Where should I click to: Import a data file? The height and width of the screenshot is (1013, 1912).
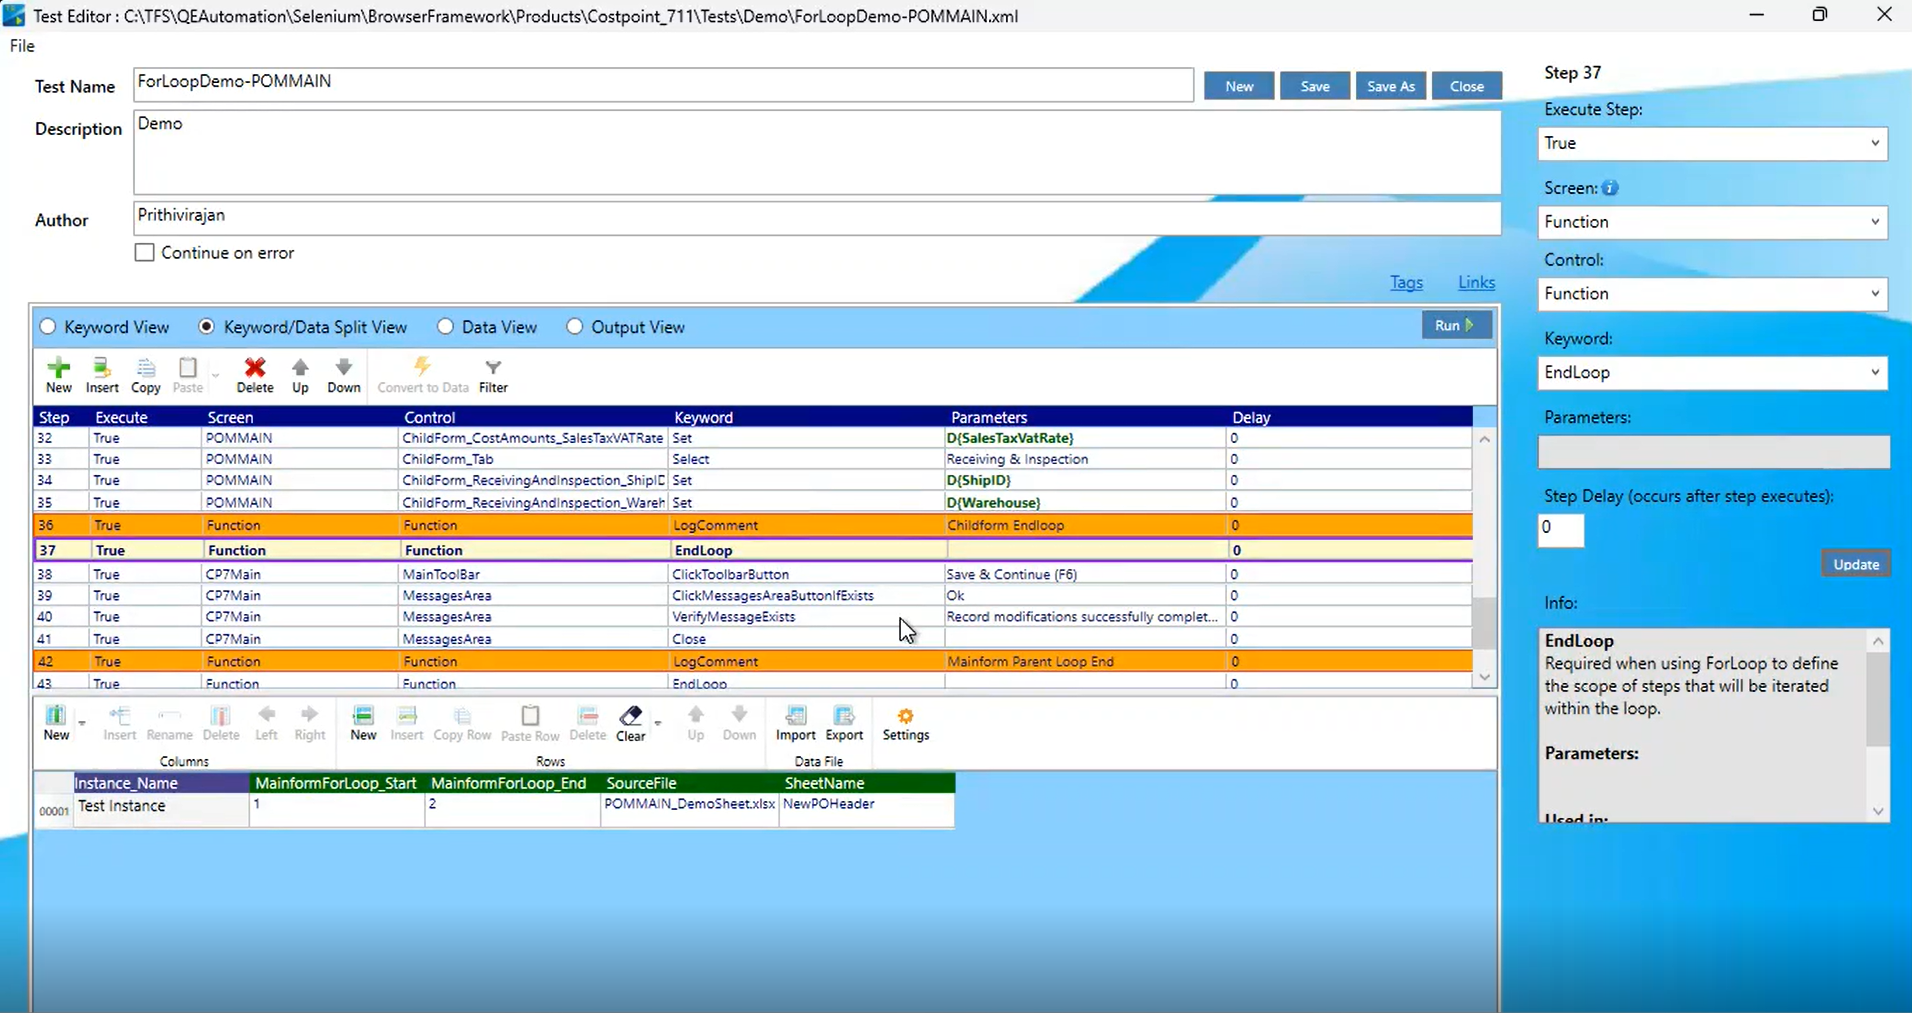click(x=796, y=722)
